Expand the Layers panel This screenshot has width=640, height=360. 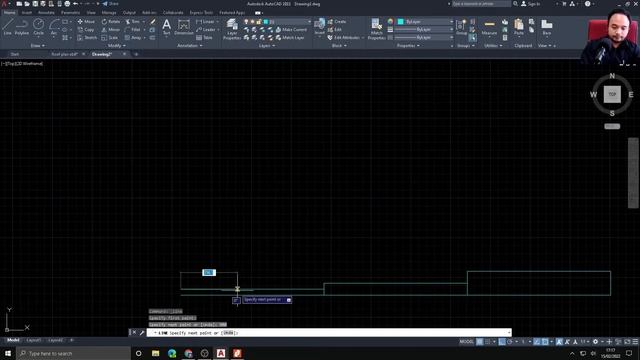point(267,46)
